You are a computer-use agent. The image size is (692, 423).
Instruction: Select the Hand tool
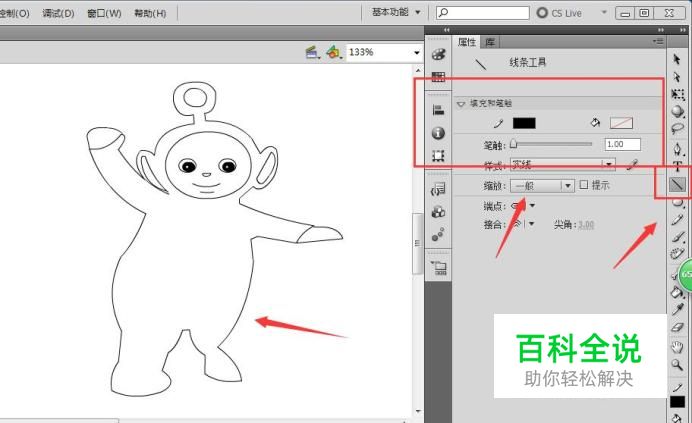[x=677, y=347]
